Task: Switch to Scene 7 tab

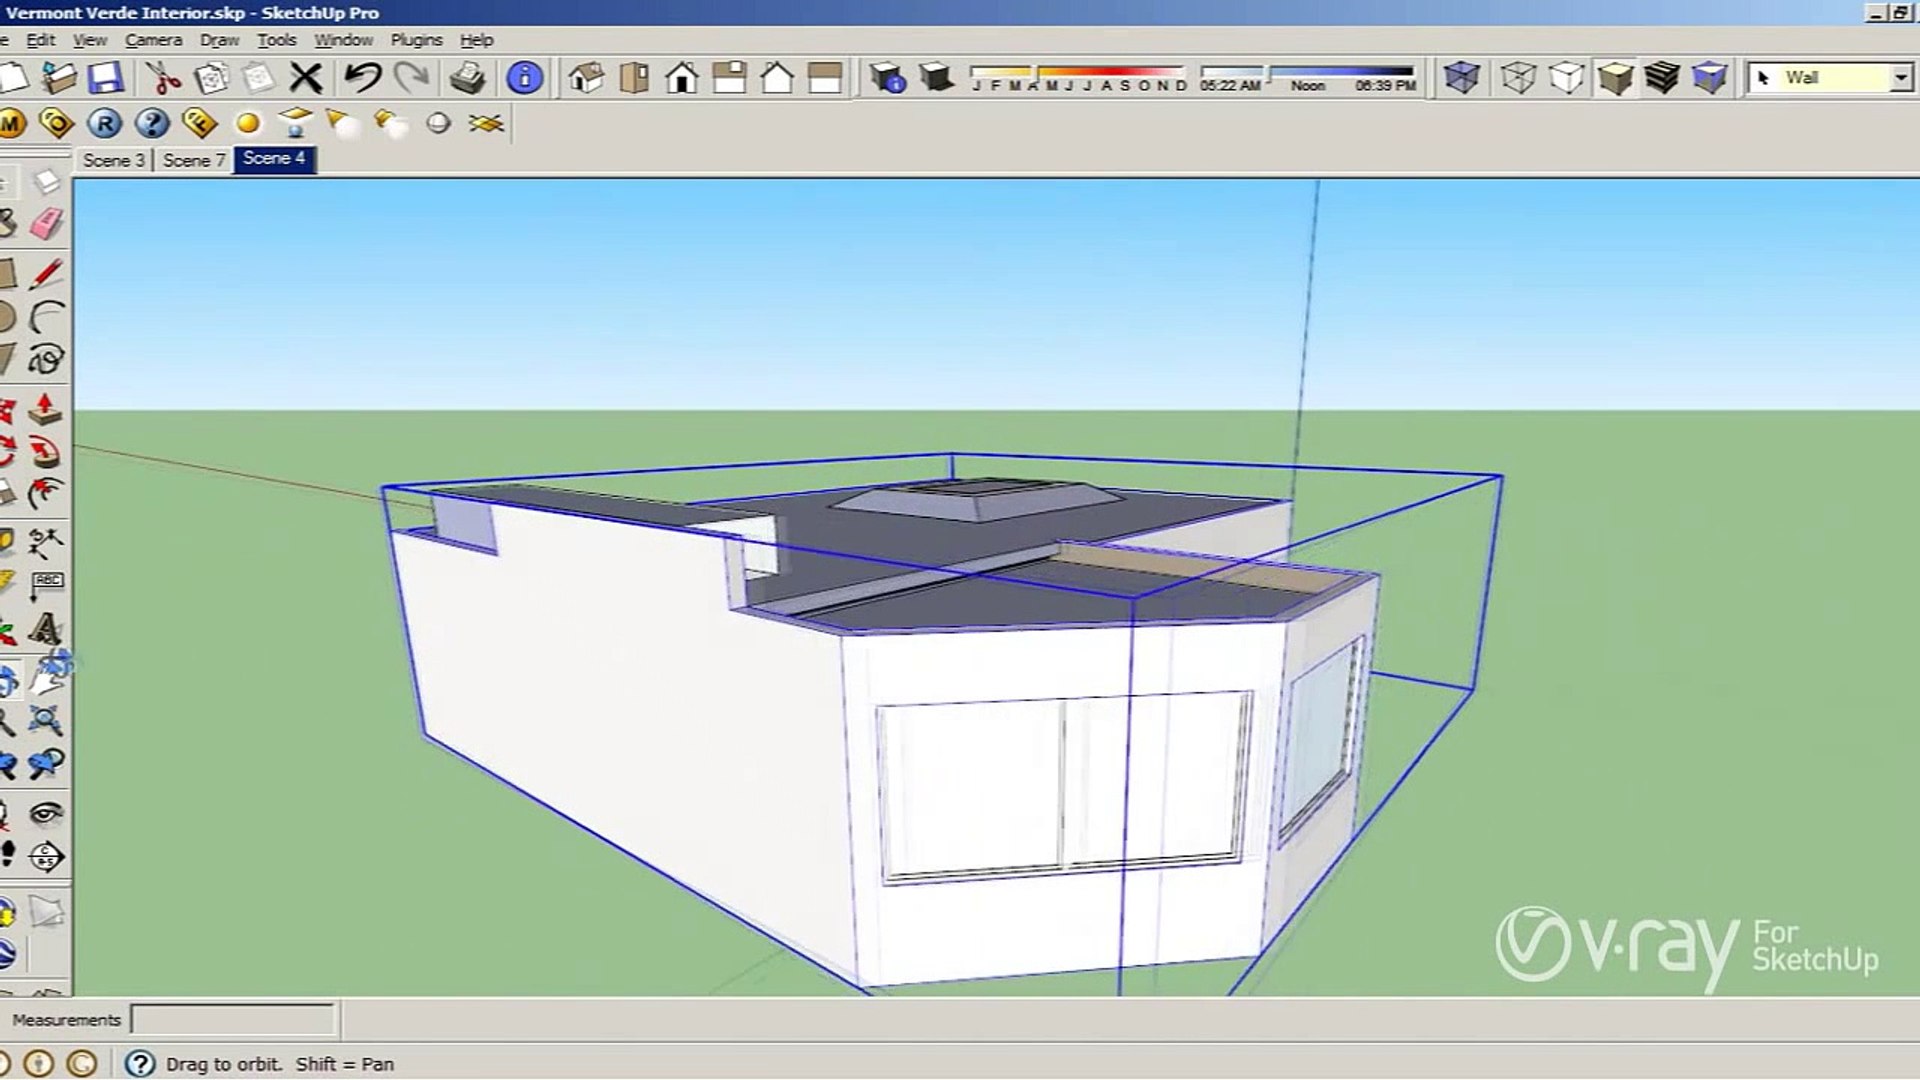Action: point(194,160)
